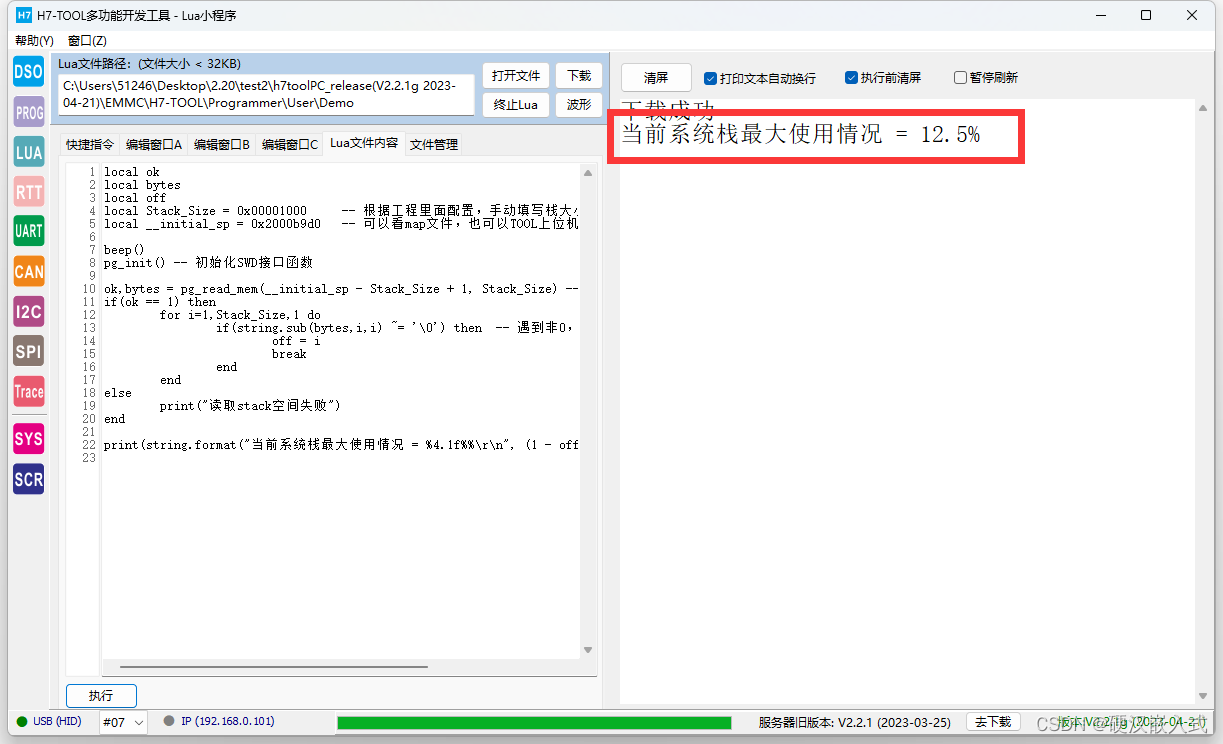Switch to 编辑窗口A tab
The height and width of the screenshot is (744, 1223).
coord(154,144)
